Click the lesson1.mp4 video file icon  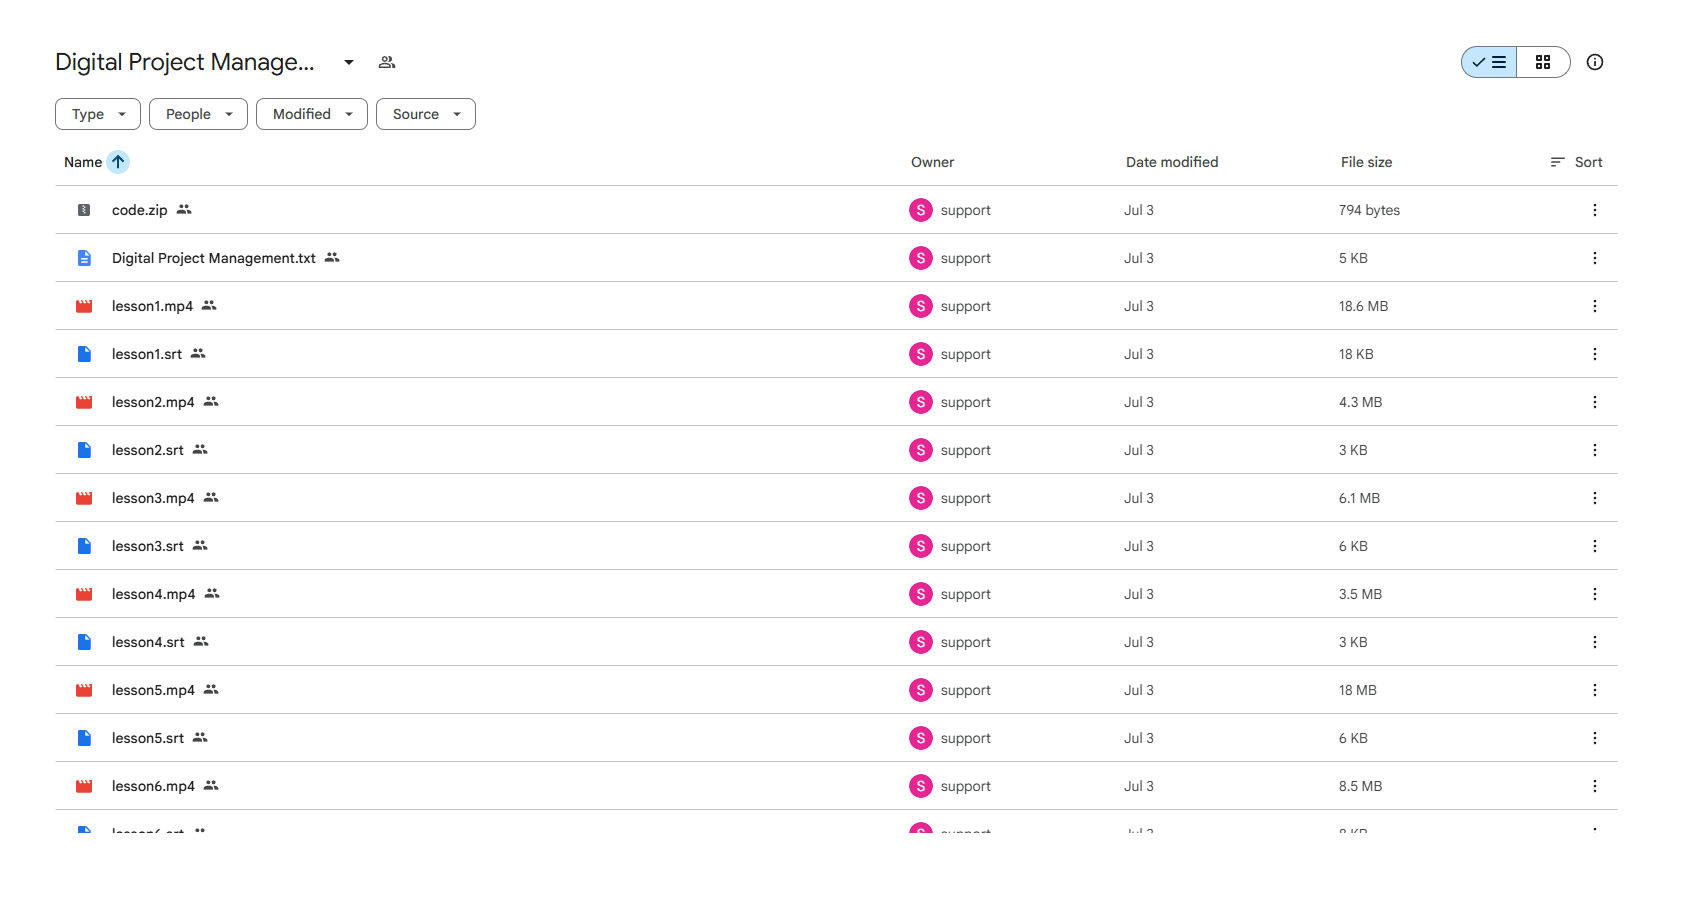pyautogui.click(x=84, y=306)
